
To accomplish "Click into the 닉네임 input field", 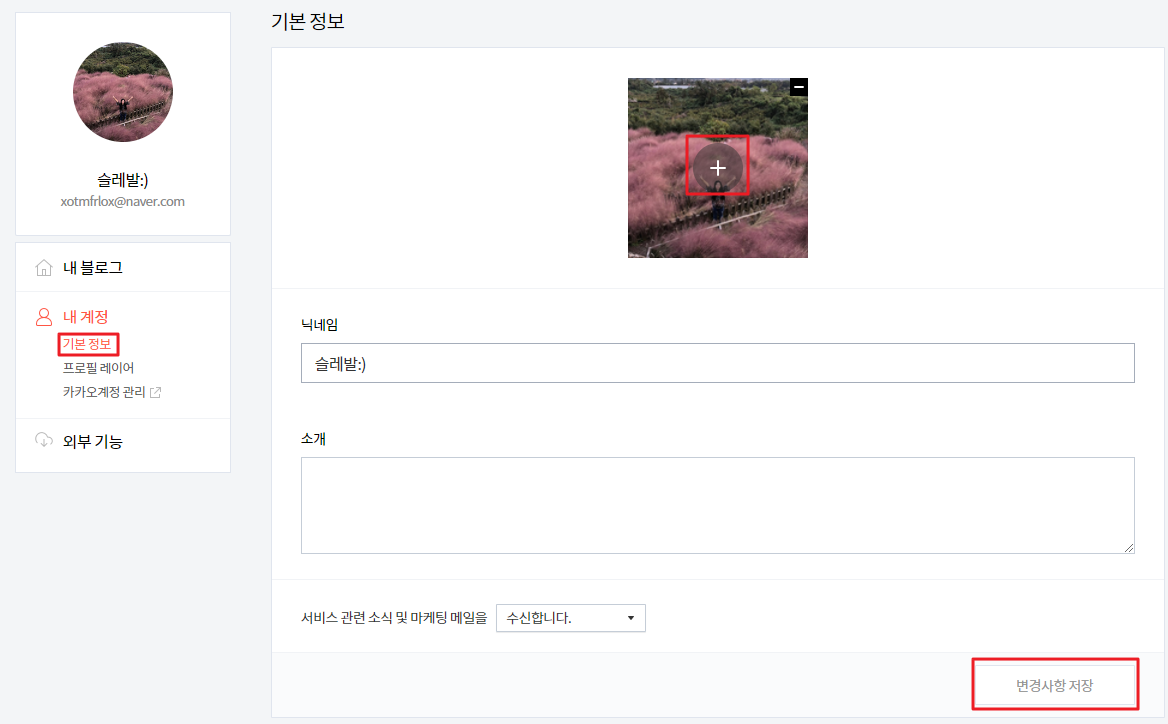I will (717, 363).
